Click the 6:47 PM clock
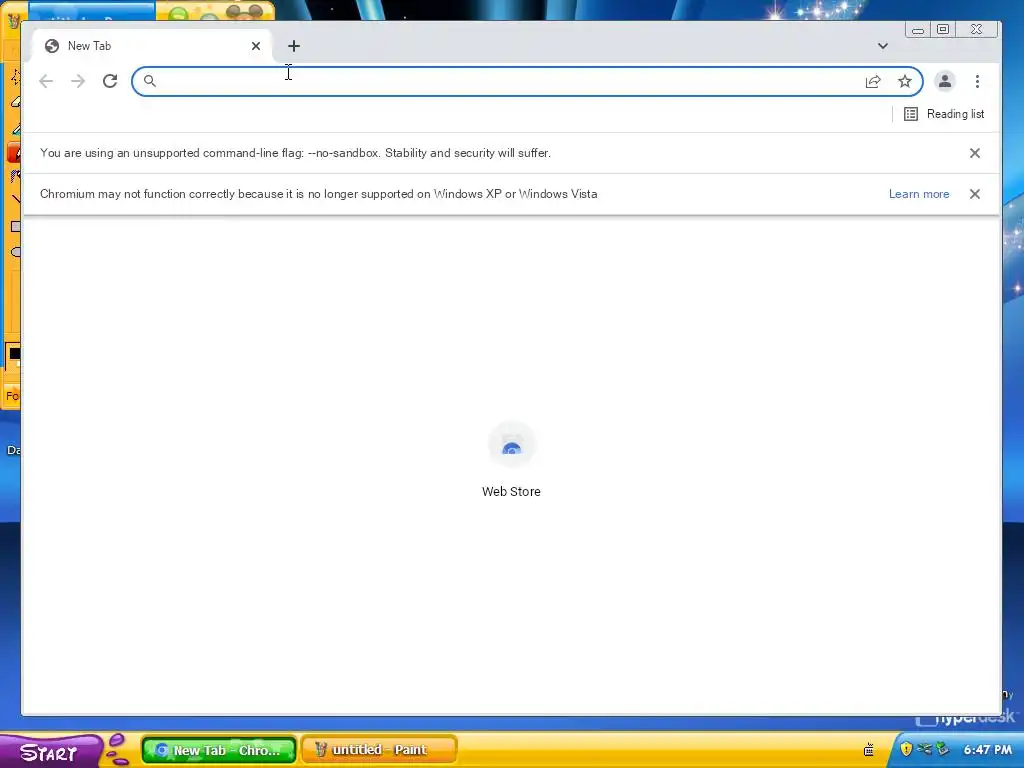1024x768 pixels. coord(987,750)
